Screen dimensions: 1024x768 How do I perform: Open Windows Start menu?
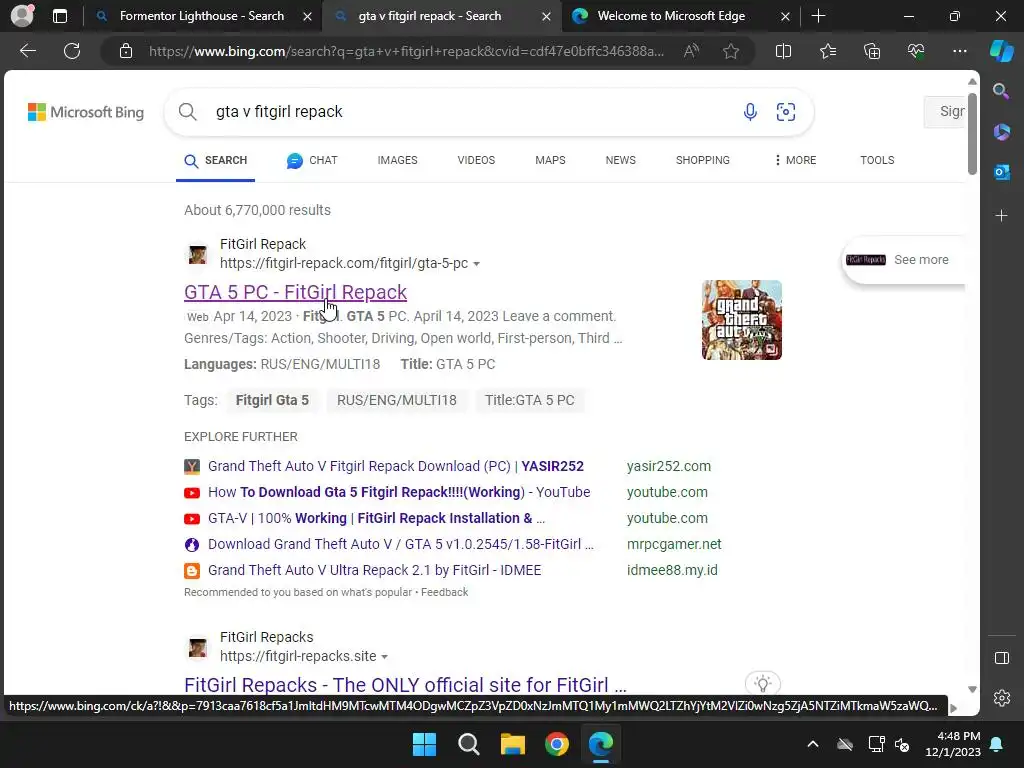(x=424, y=744)
